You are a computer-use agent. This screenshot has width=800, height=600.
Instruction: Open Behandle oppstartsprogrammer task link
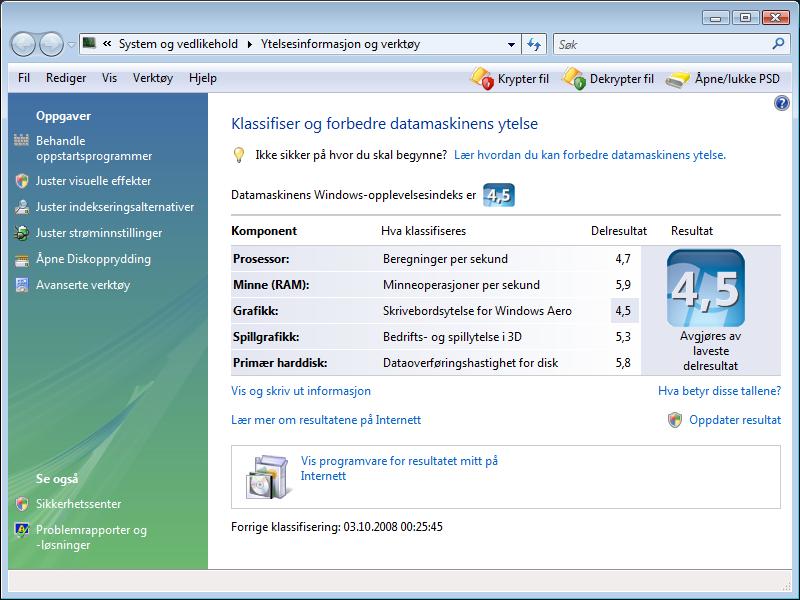click(x=94, y=148)
